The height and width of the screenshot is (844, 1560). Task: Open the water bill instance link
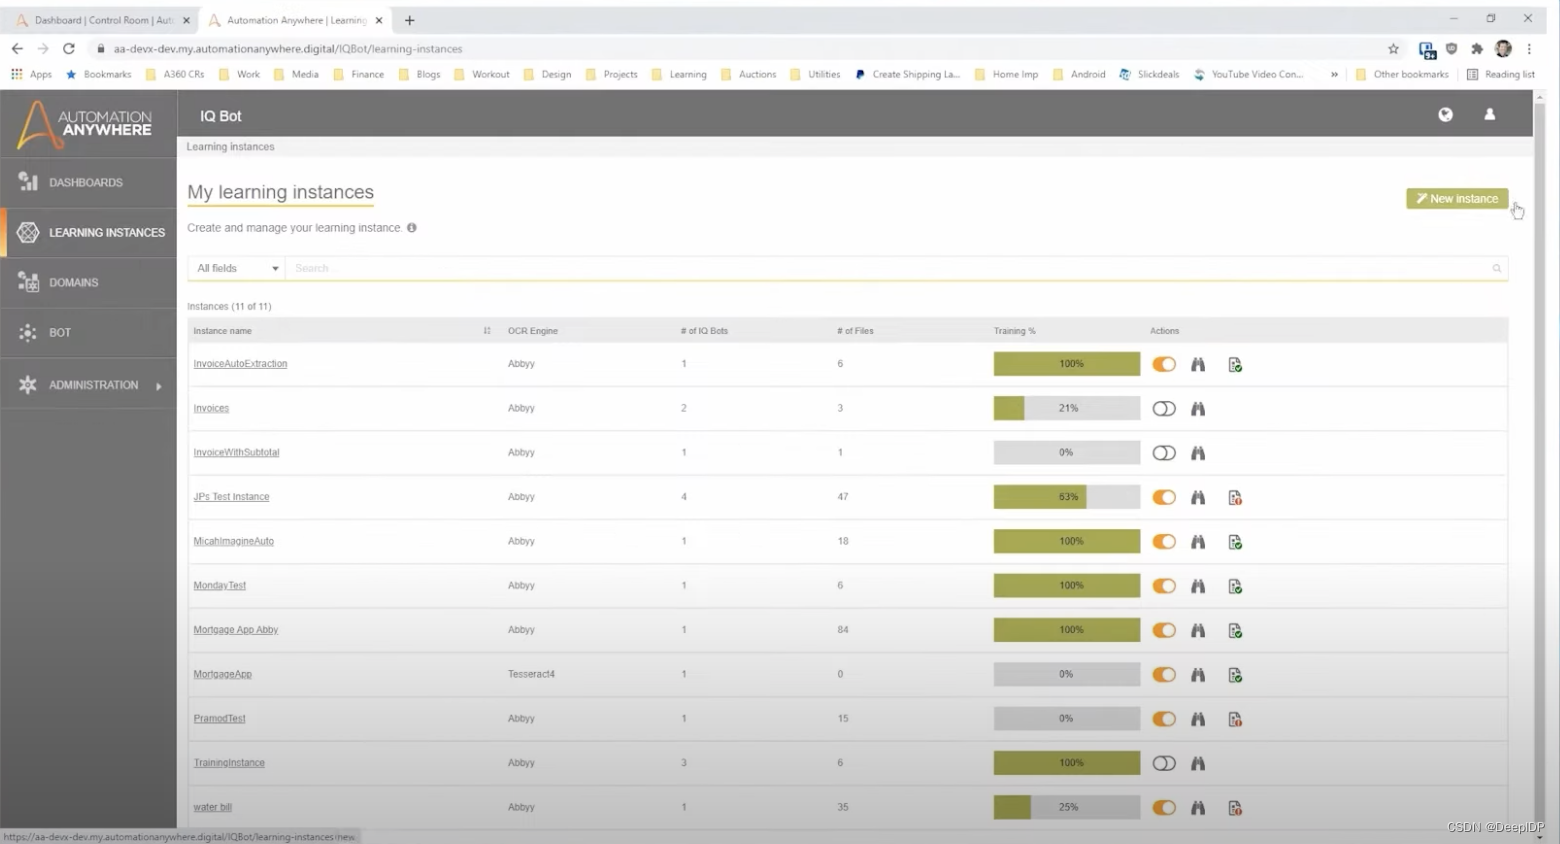[x=212, y=807]
